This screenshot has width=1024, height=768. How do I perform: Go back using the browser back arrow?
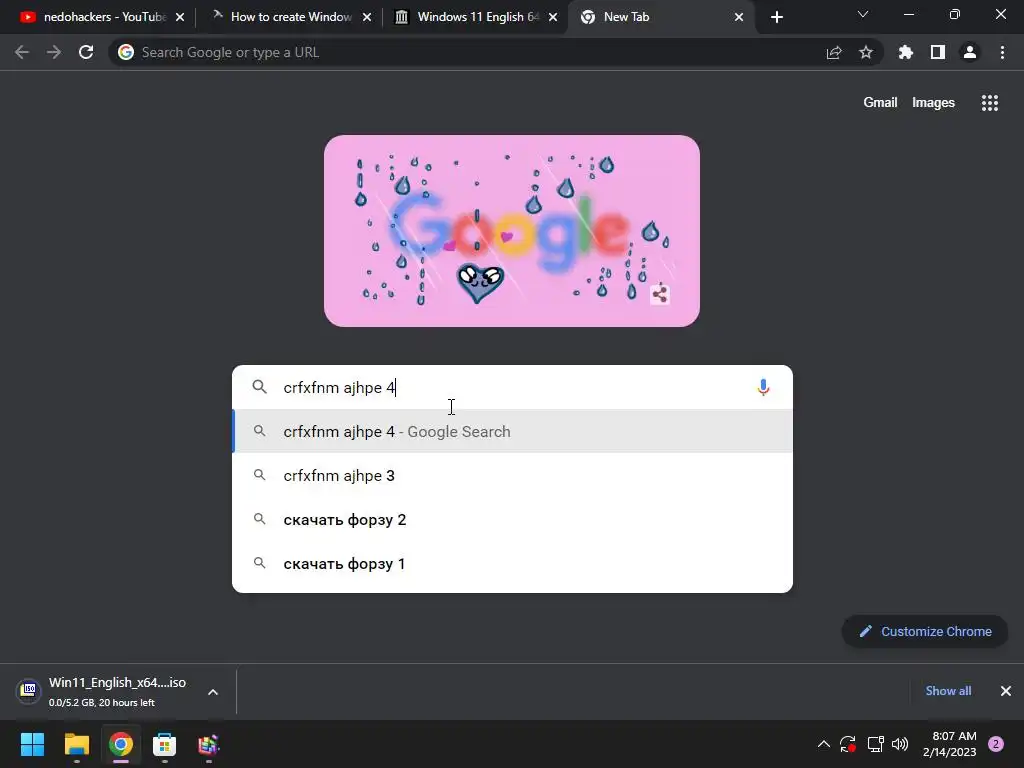point(22,52)
